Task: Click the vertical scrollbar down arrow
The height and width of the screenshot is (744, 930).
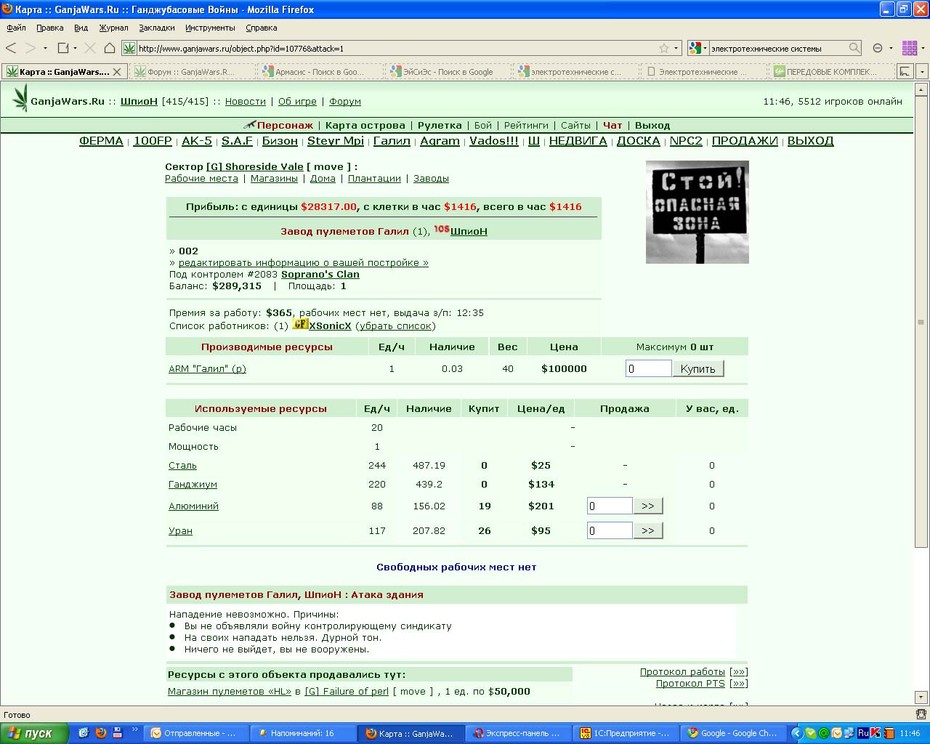Action: (921, 697)
